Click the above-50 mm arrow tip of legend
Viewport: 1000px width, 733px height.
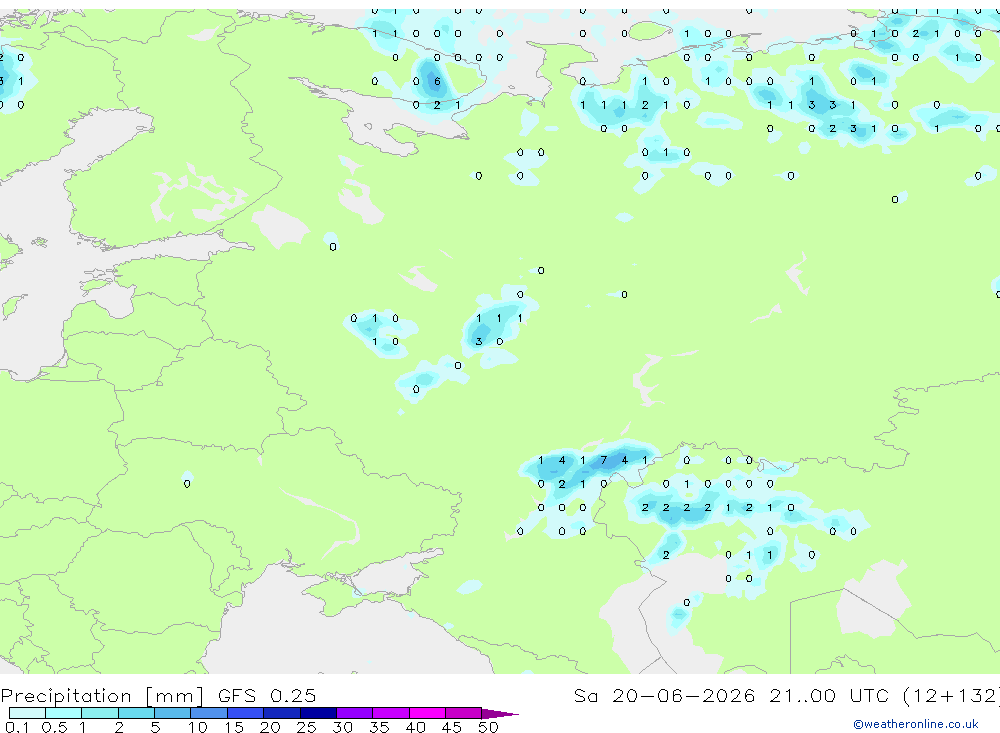(500, 713)
